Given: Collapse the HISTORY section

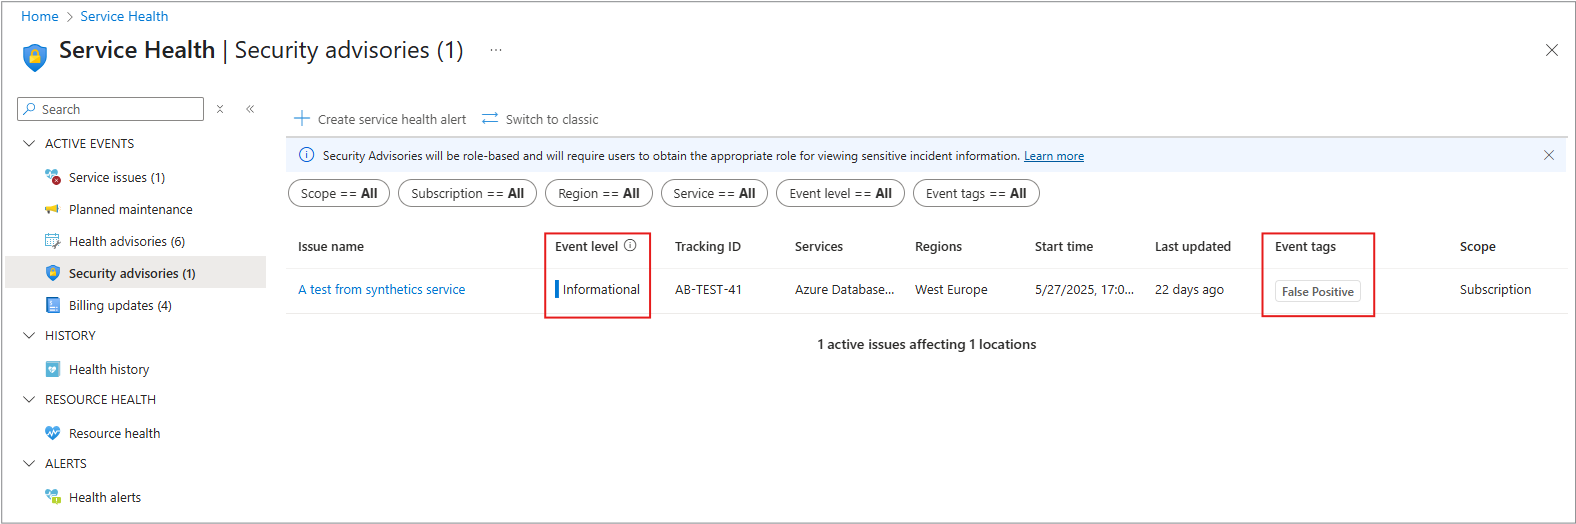Looking at the screenshot, I should tap(29, 335).
